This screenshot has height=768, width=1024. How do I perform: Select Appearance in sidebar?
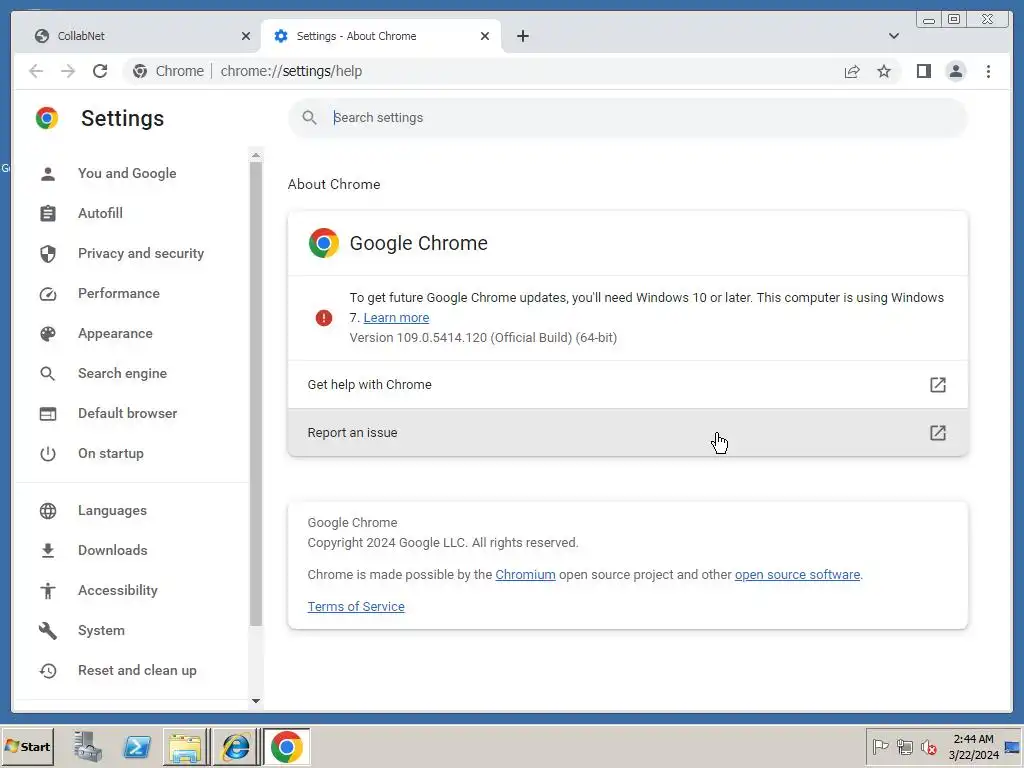116,333
